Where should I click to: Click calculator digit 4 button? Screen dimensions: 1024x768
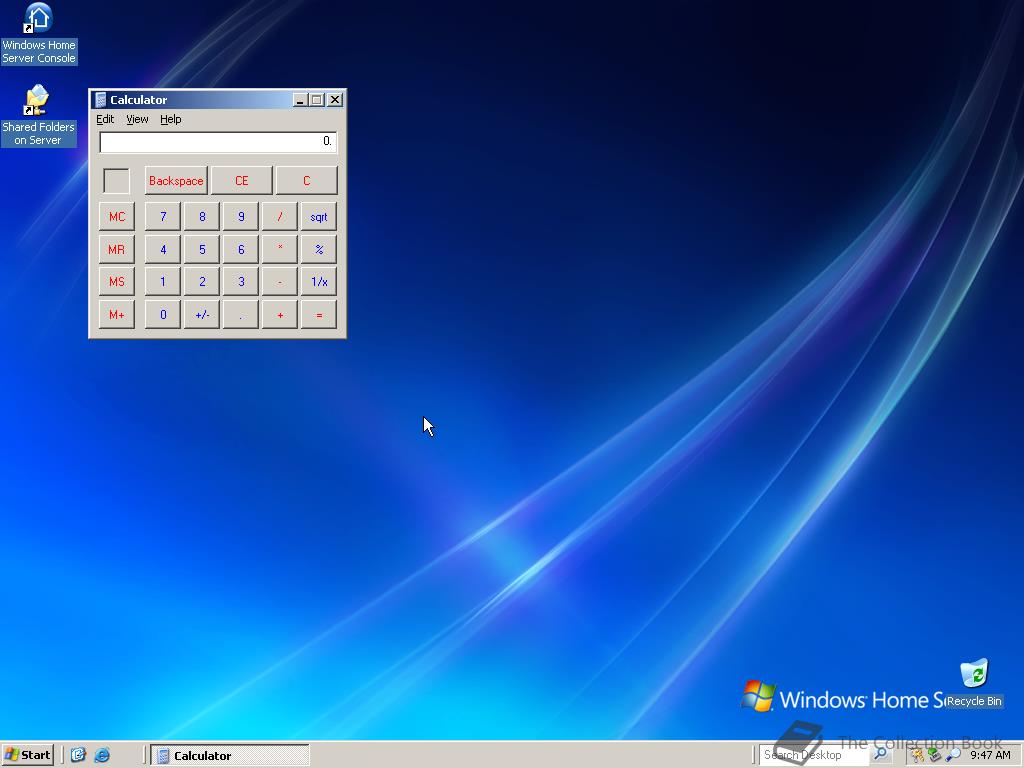pyautogui.click(x=163, y=249)
